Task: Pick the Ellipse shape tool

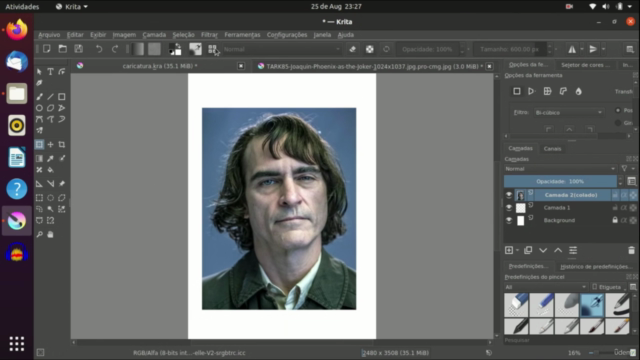Action: (39, 108)
